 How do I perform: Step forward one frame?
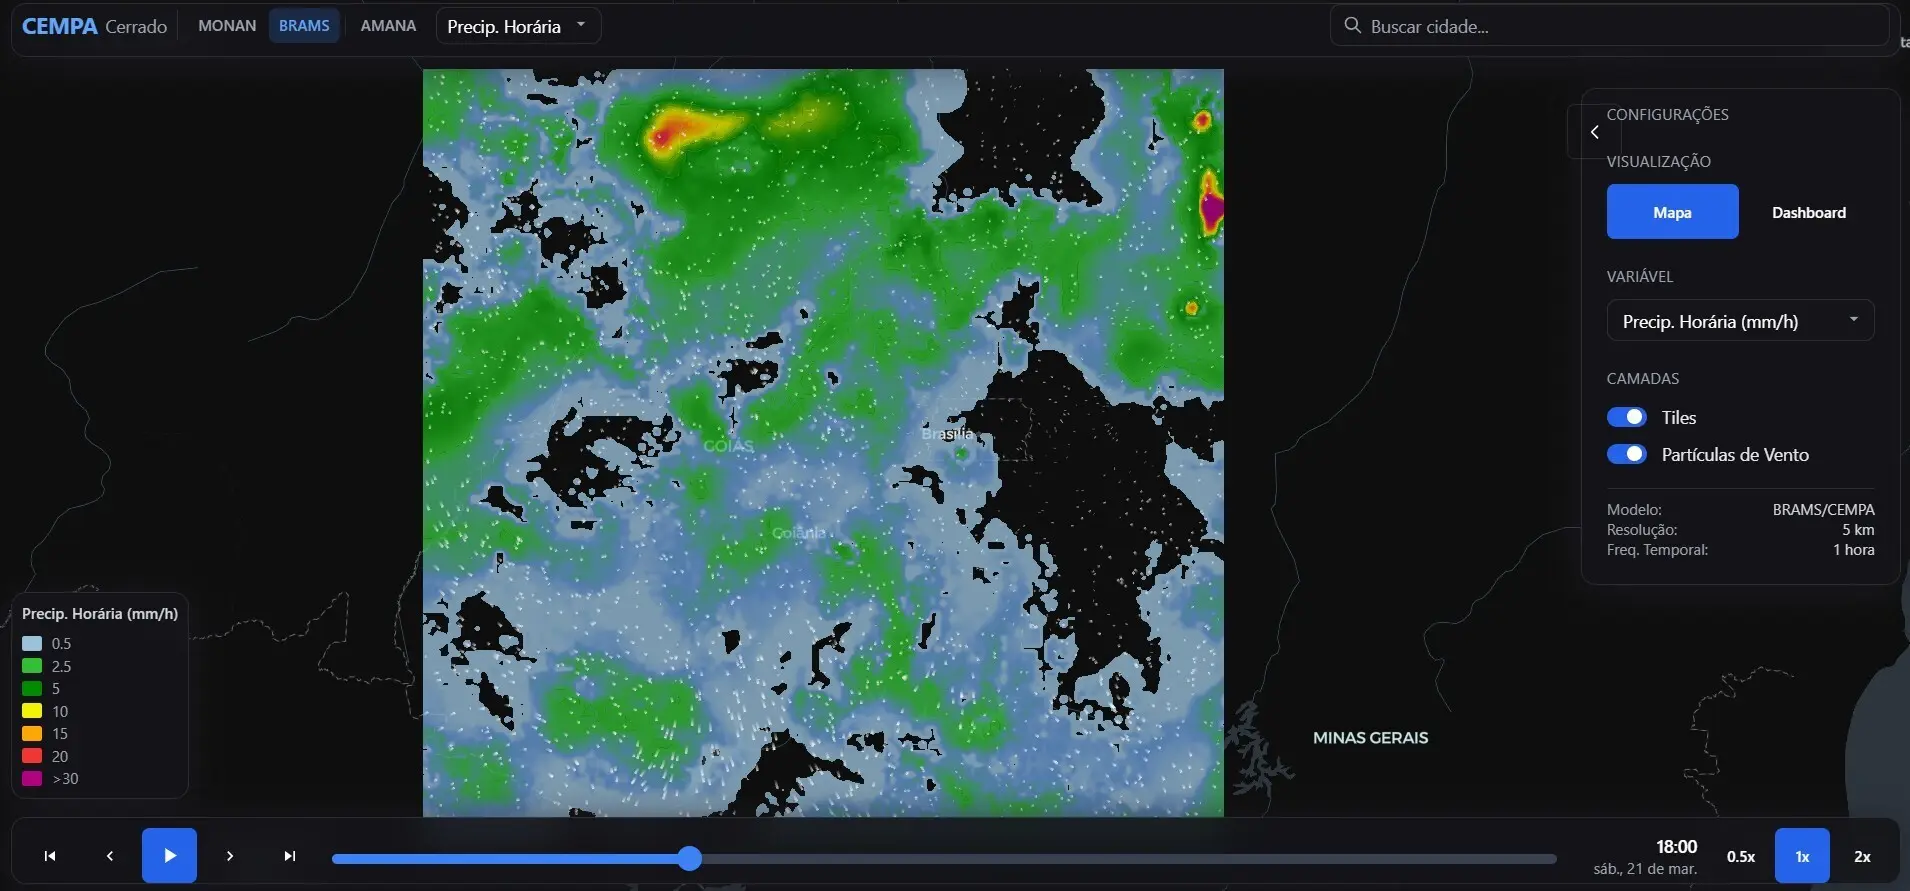click(230, 856)
